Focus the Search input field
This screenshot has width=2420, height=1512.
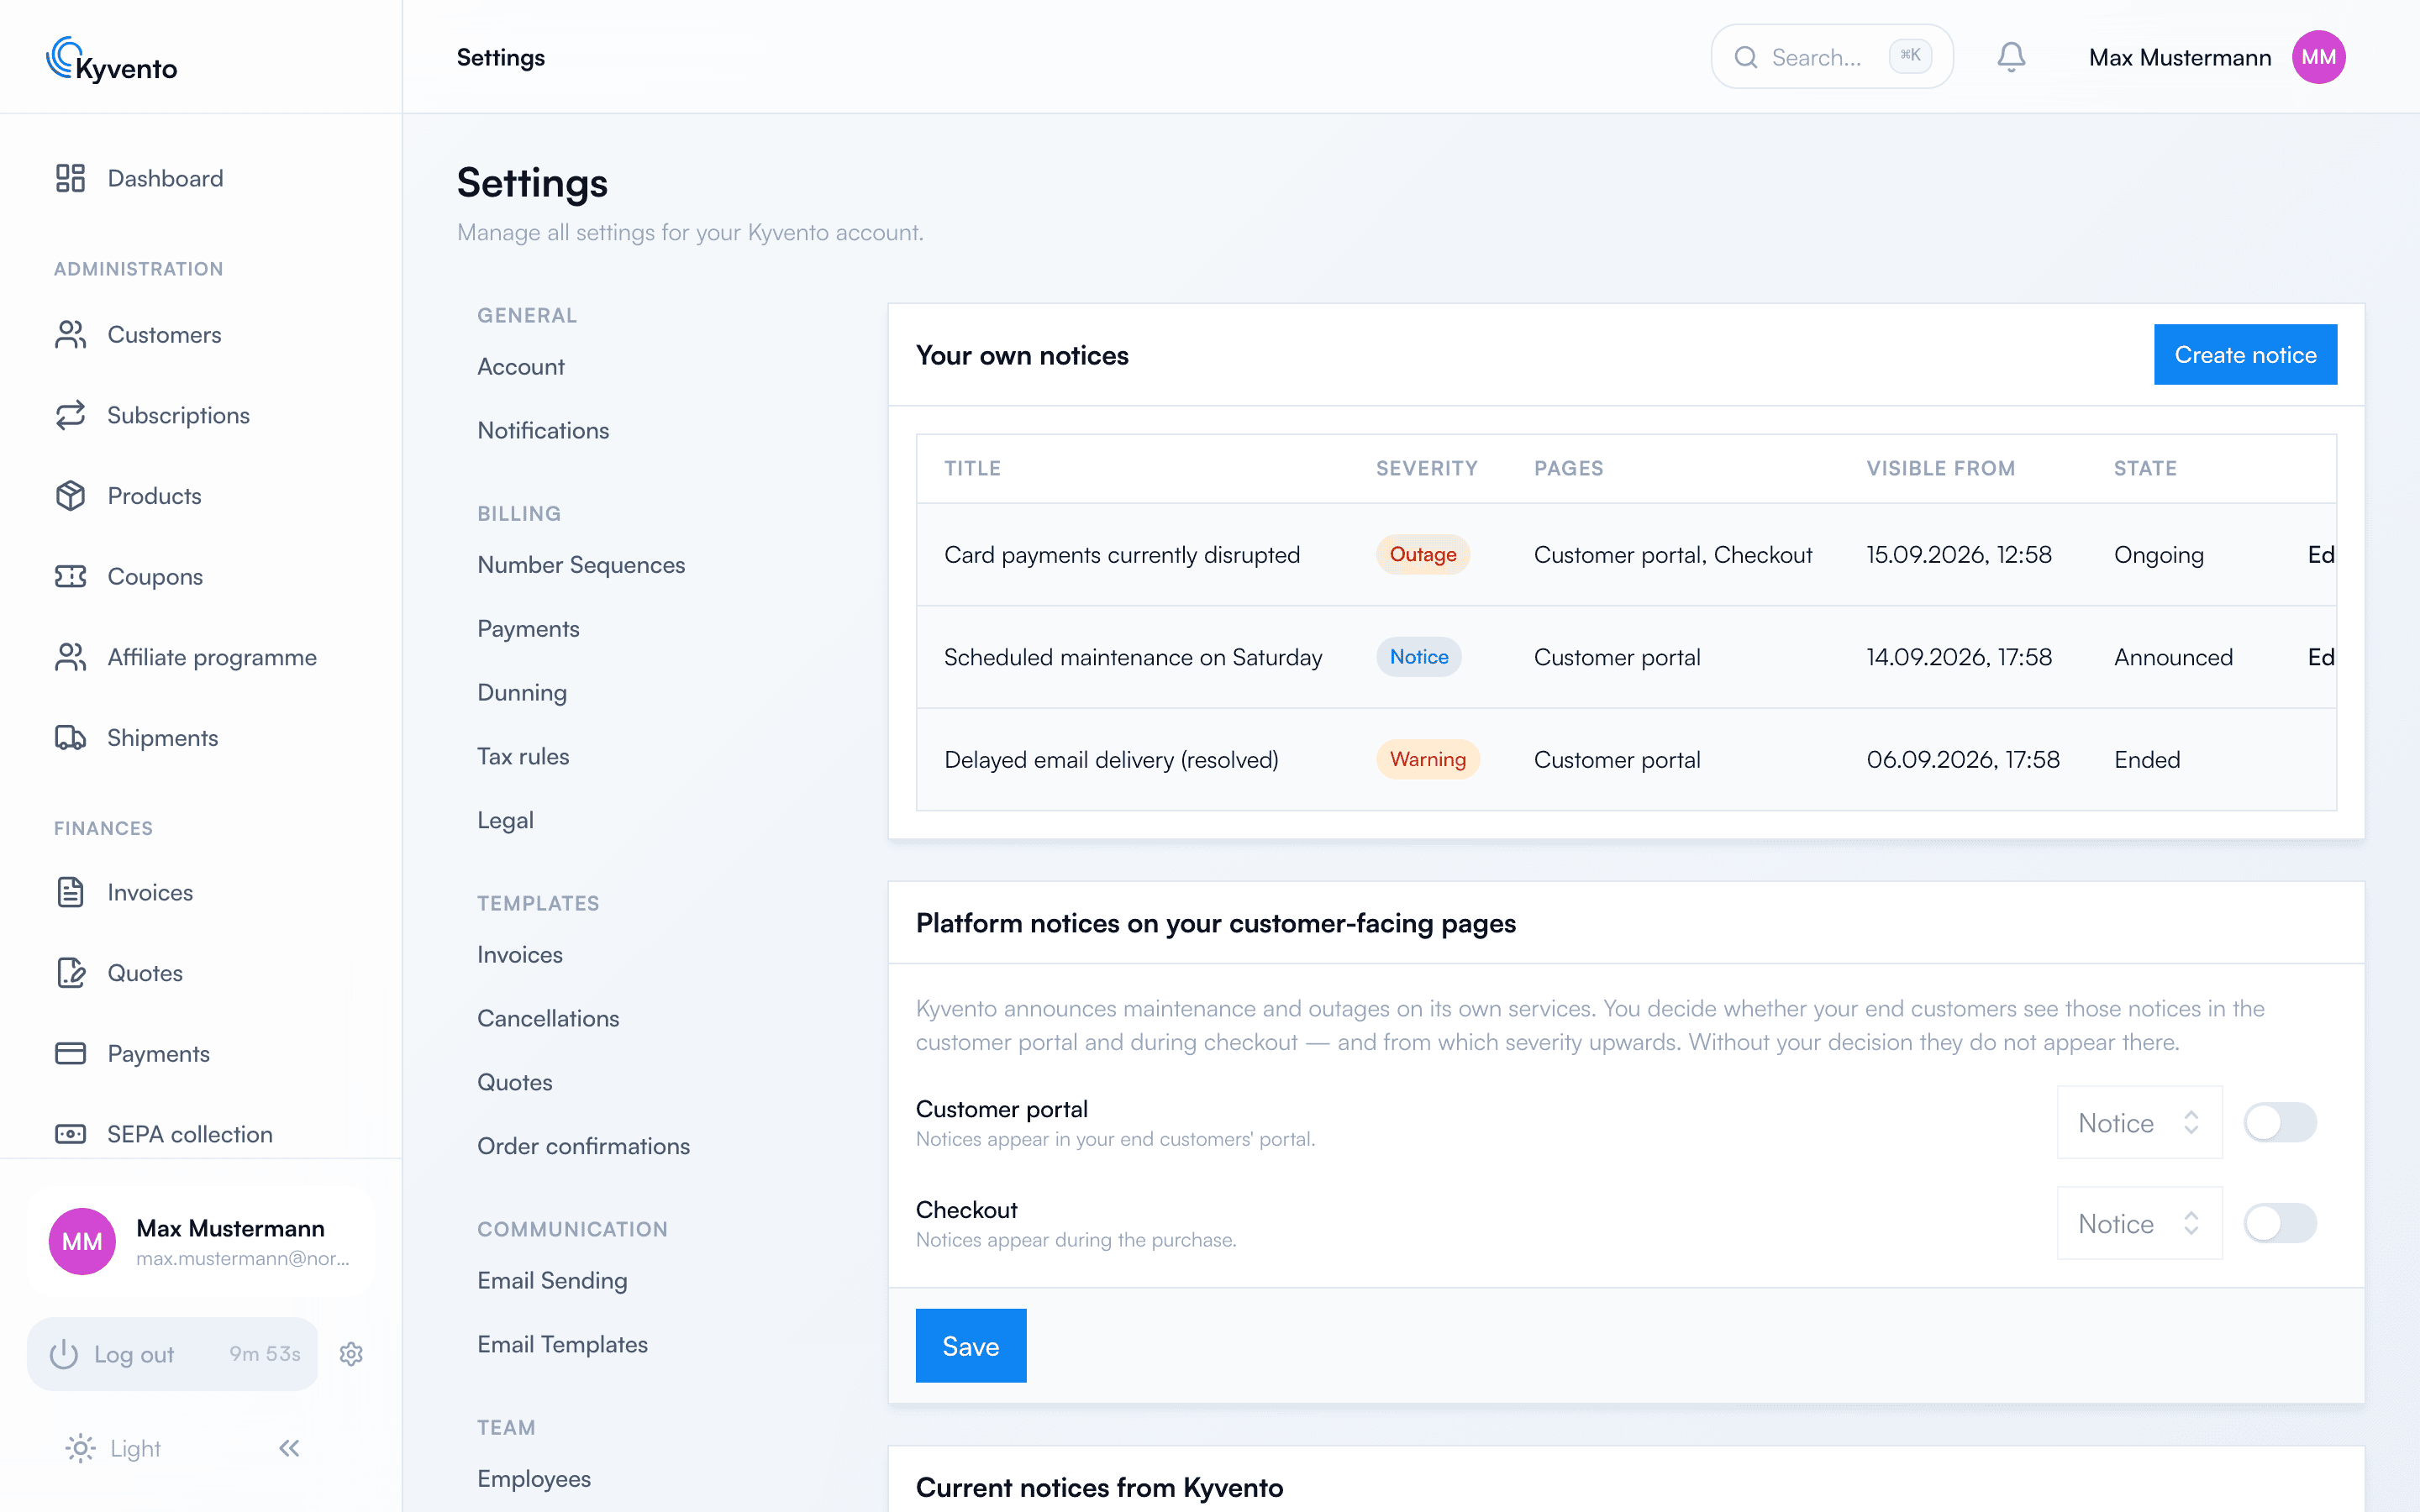pyautogui.click(x=1832, y=57)
